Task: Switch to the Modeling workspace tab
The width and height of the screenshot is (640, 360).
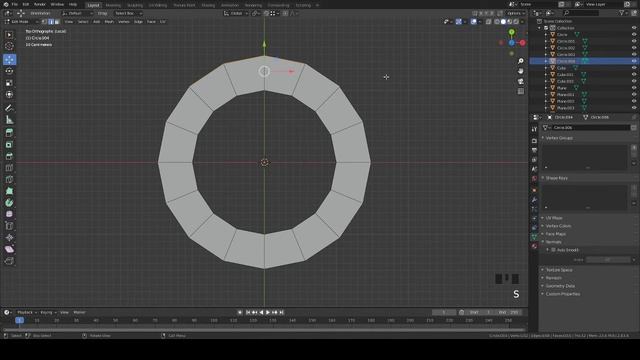Action: [x=113, y=5]
